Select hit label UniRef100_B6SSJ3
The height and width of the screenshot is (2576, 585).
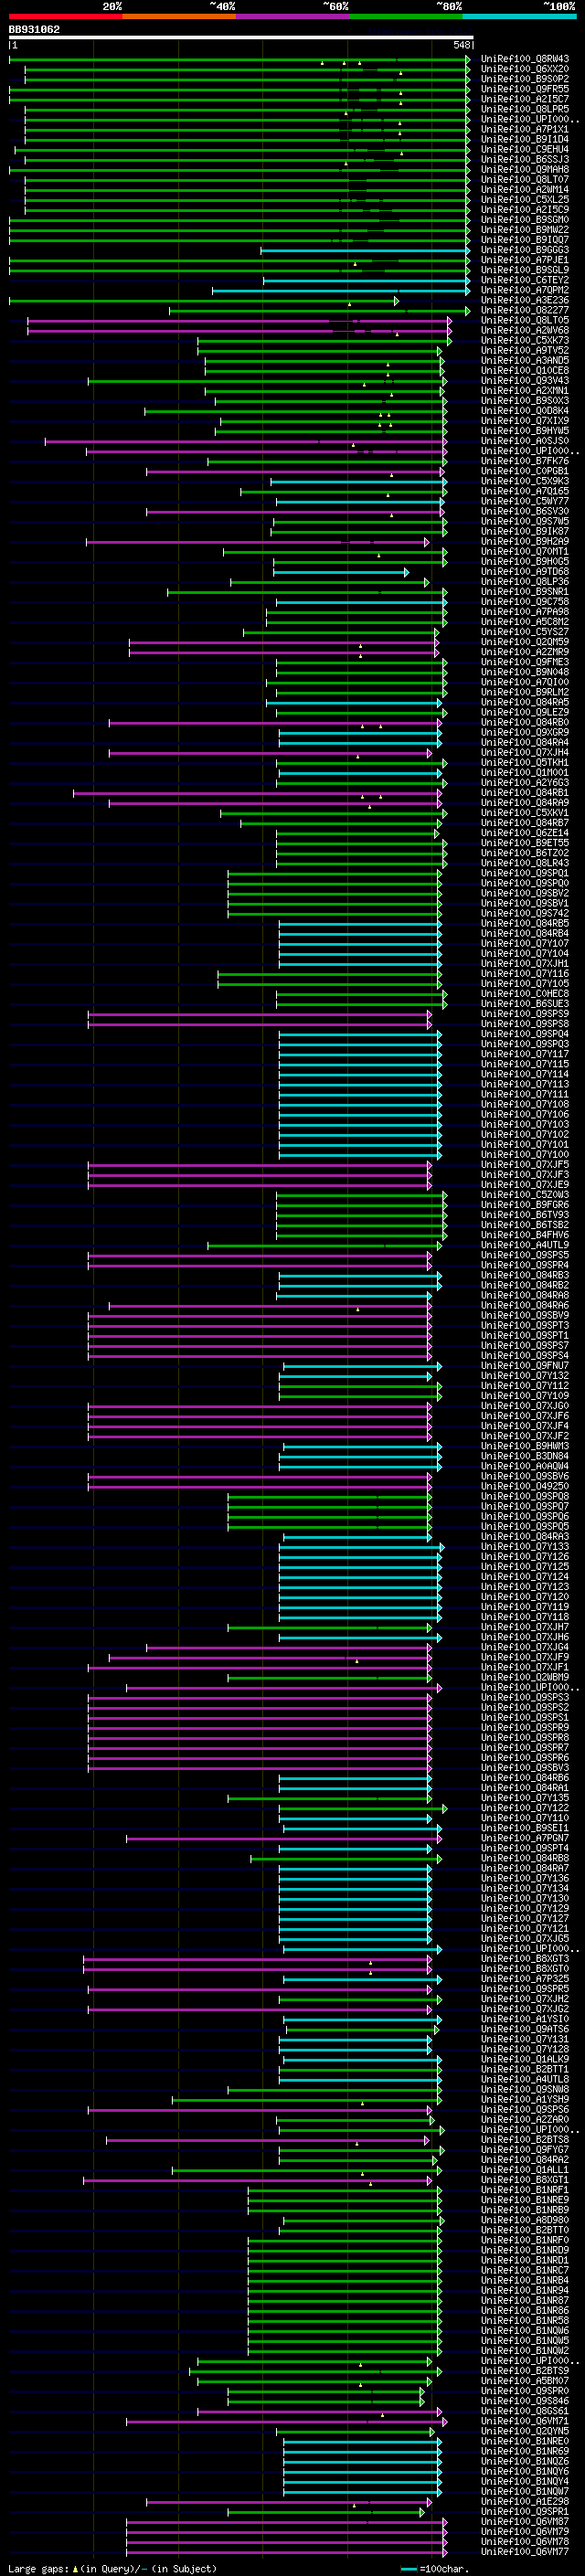tap(524, 159)
